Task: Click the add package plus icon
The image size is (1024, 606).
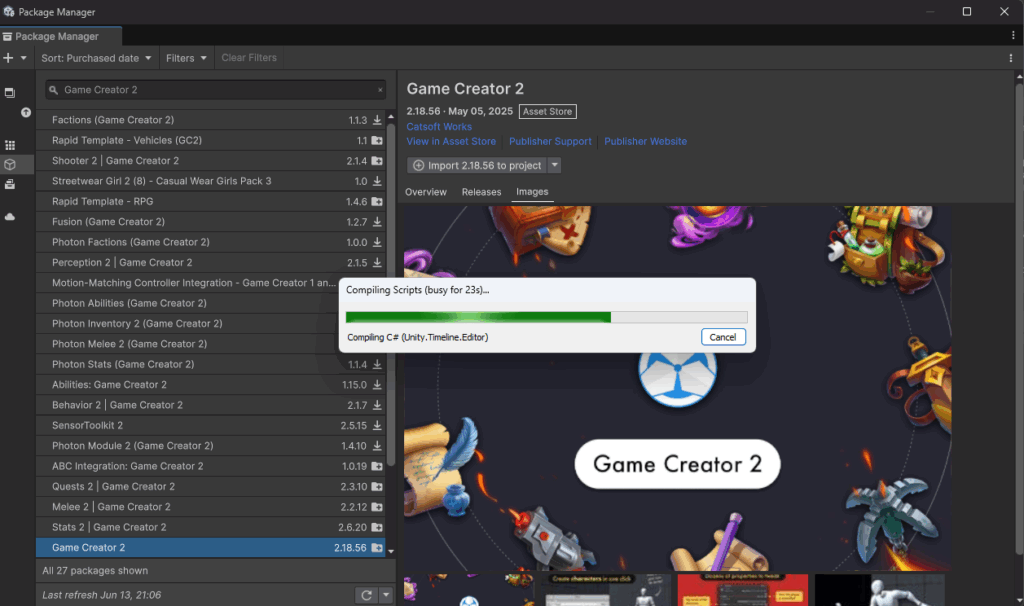Action: point(8,58)
